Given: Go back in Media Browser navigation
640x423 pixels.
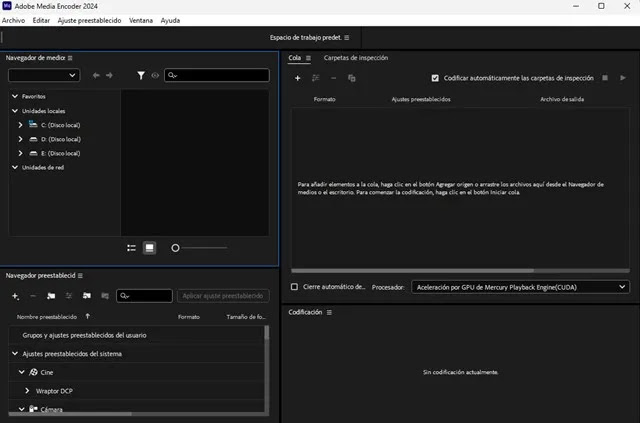Looking at the screenshot, I should [x=96, y=75].
